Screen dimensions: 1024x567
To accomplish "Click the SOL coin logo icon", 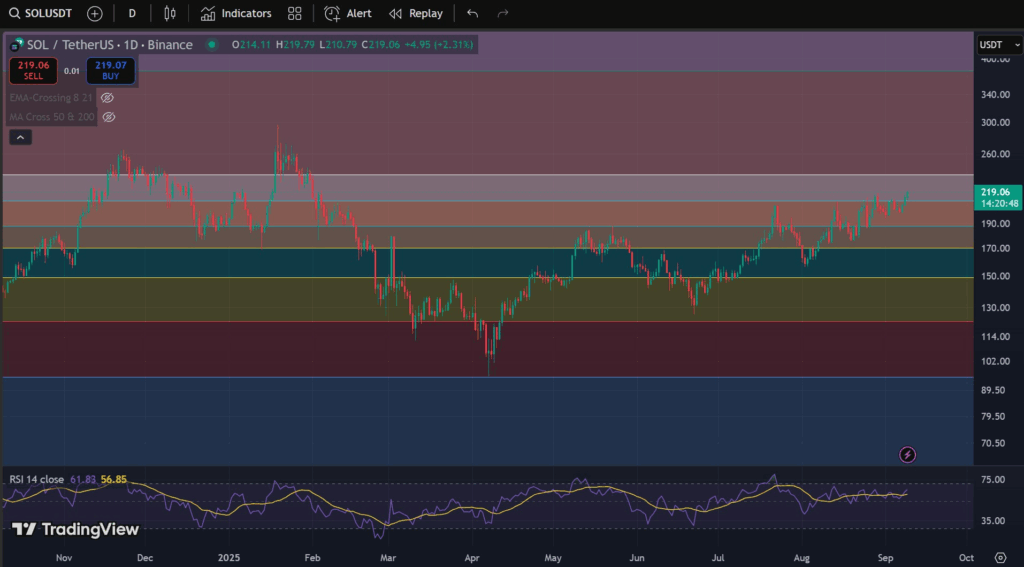I will click(x=16, y=45).
